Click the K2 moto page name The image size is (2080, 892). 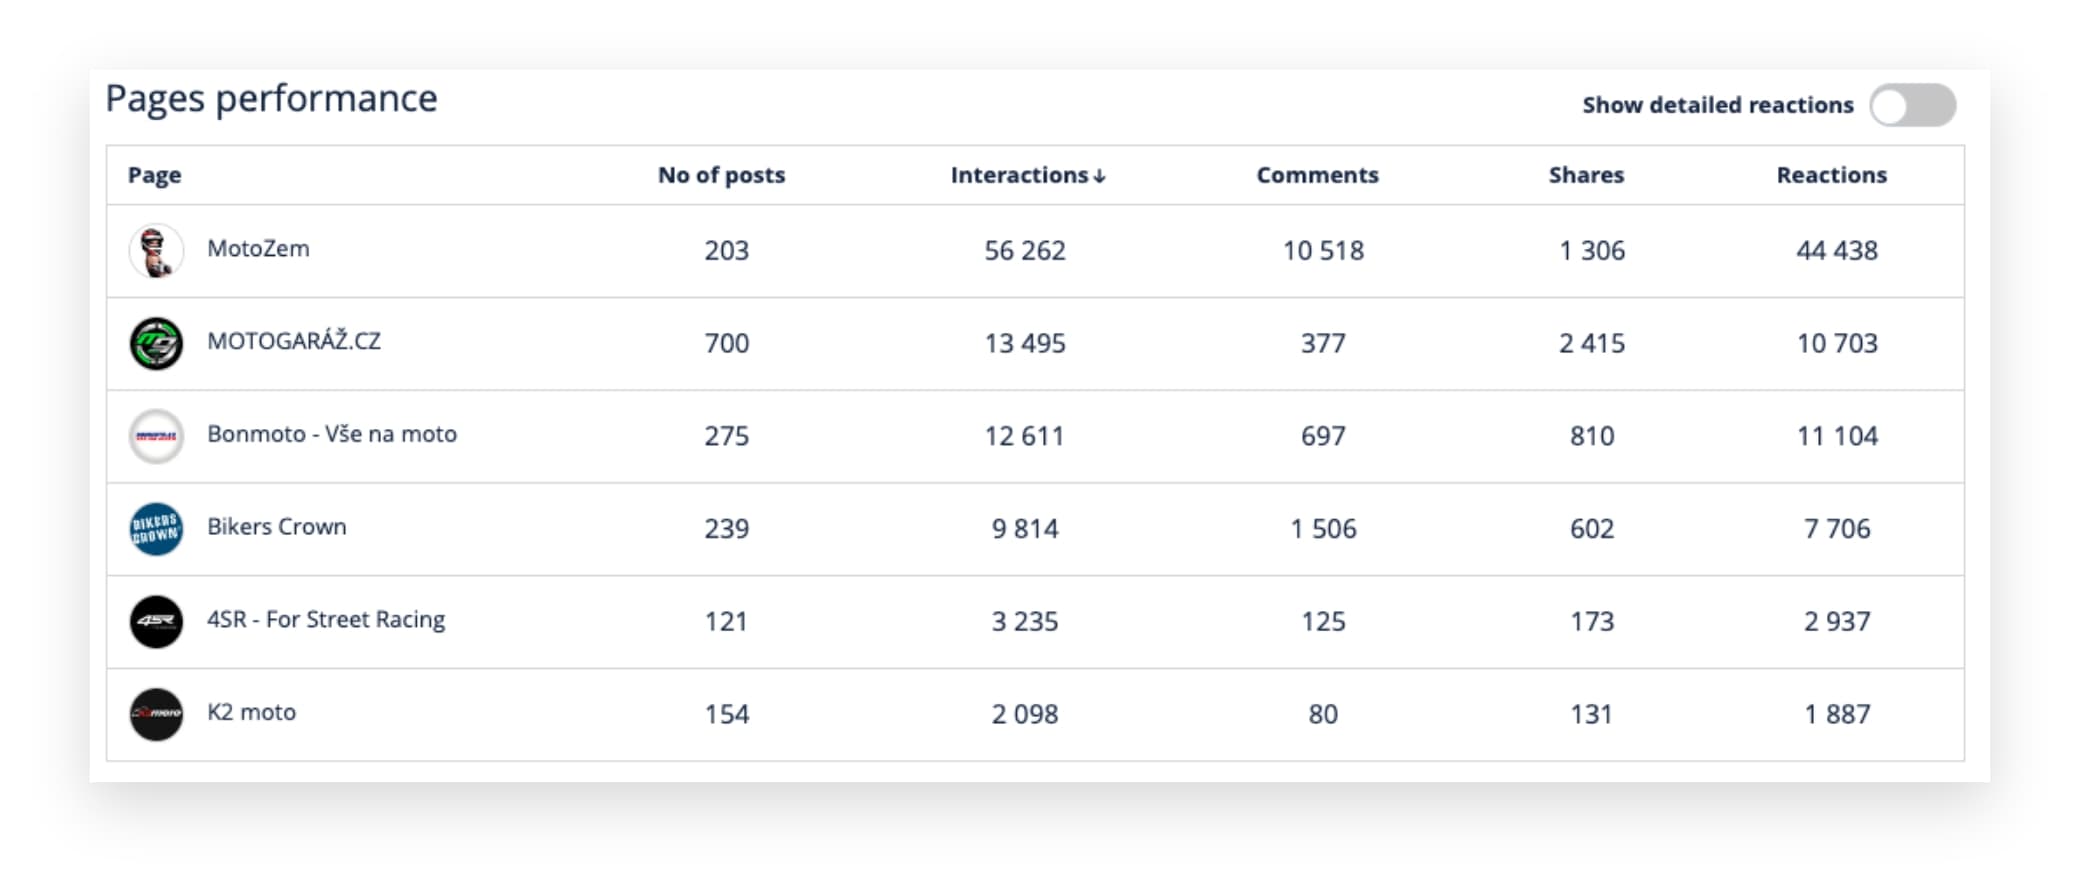point(251,712)
